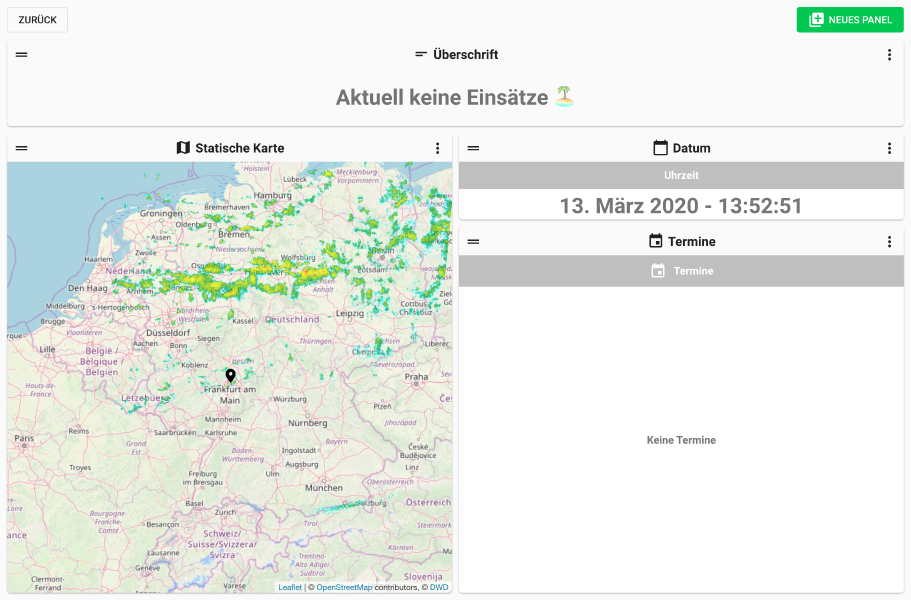Click the map icon in the Statische Karte header
911x600 pixels.
point(183,147)
